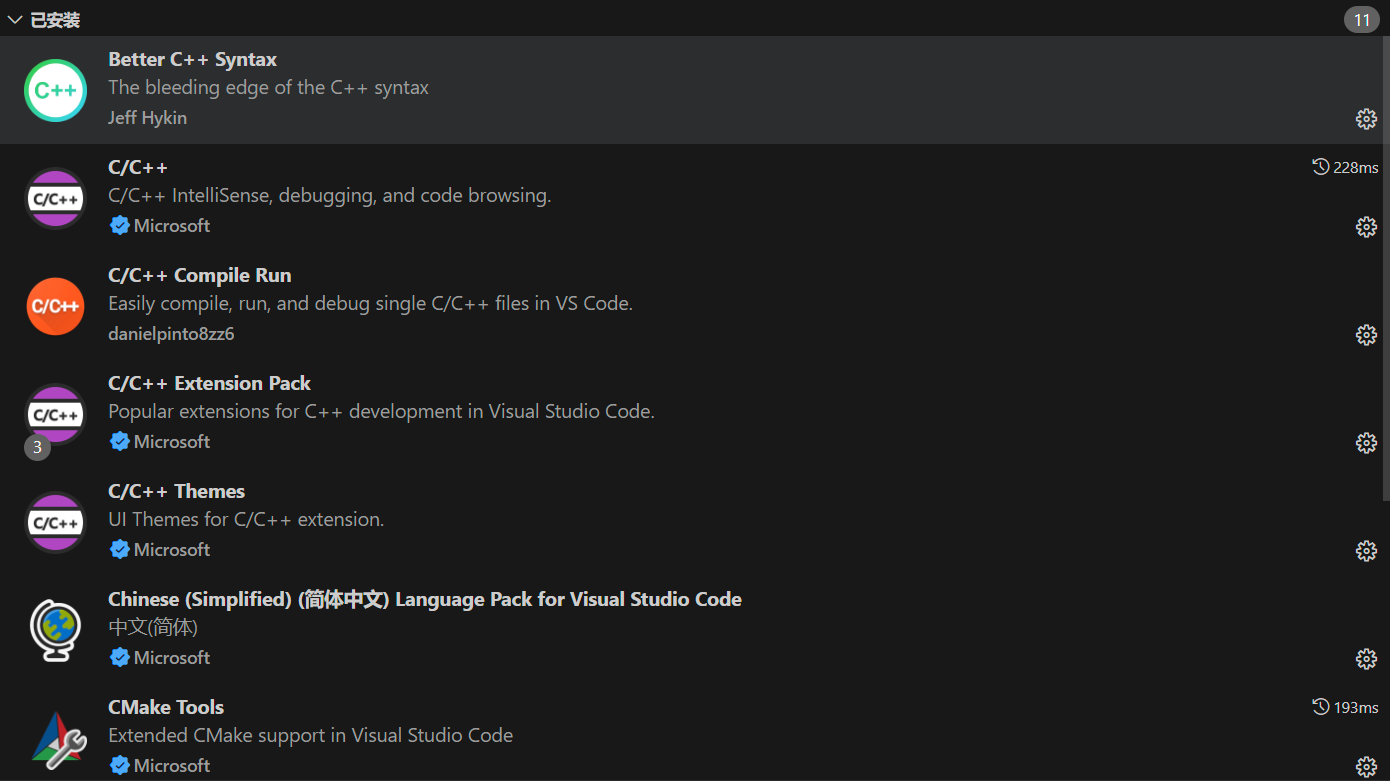The width and height of the screenshot is (1390, 781).
Task: Select the C/C++ Extension Pack title
Action: 209,383
